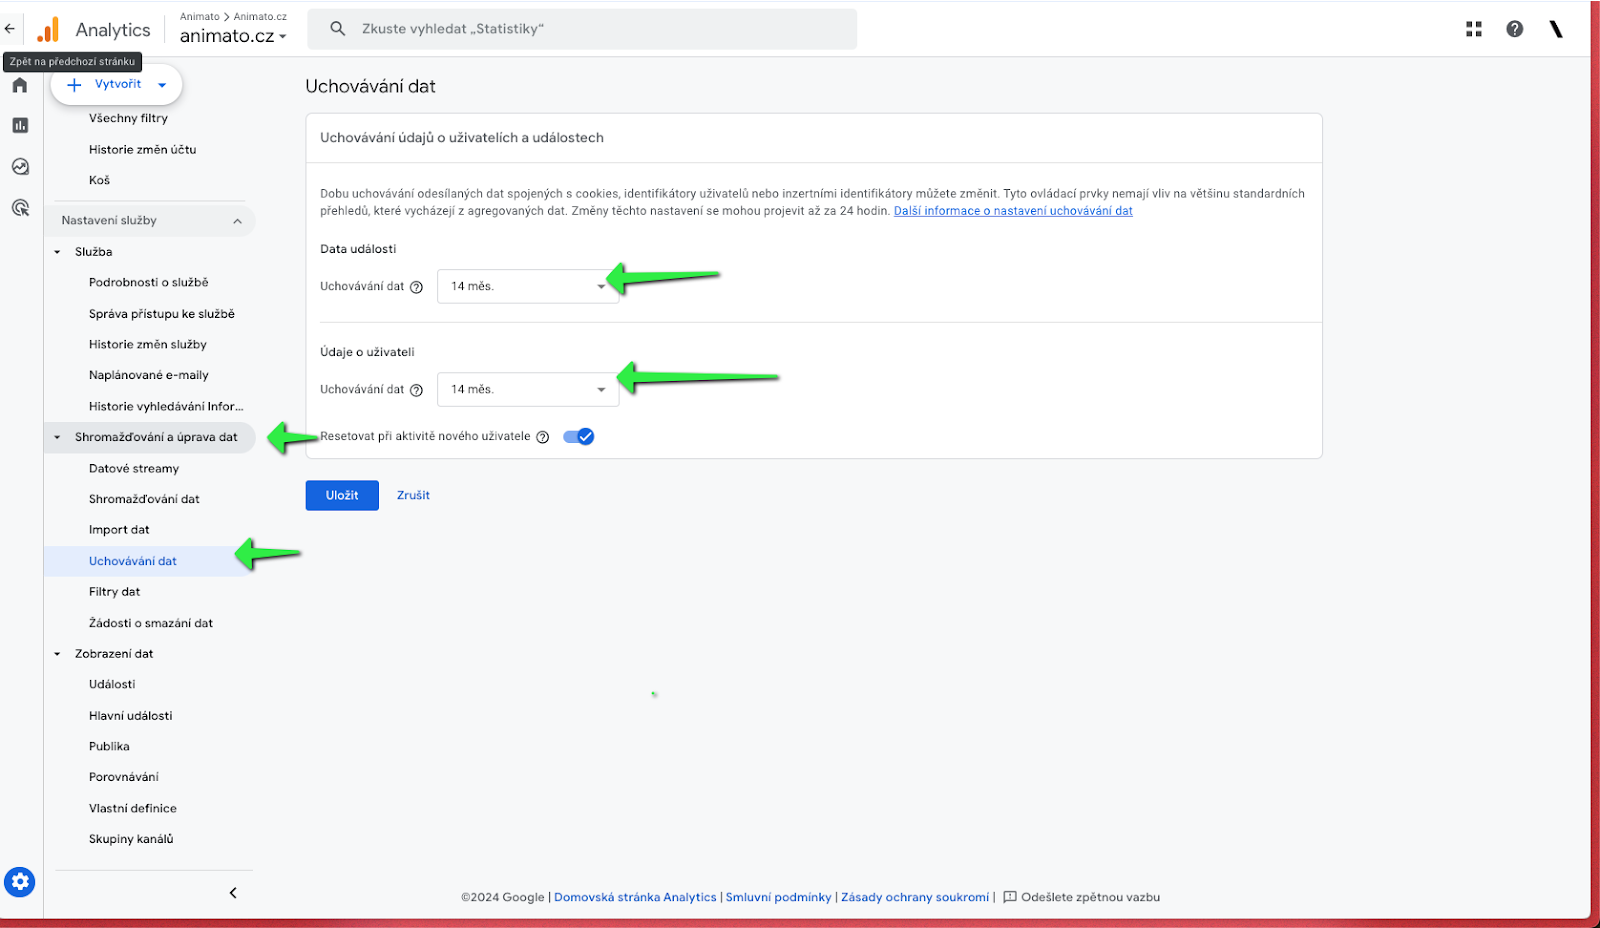Open Všechny filtry menu item
Screen dimensions: 1600x928
pos(128,118)
